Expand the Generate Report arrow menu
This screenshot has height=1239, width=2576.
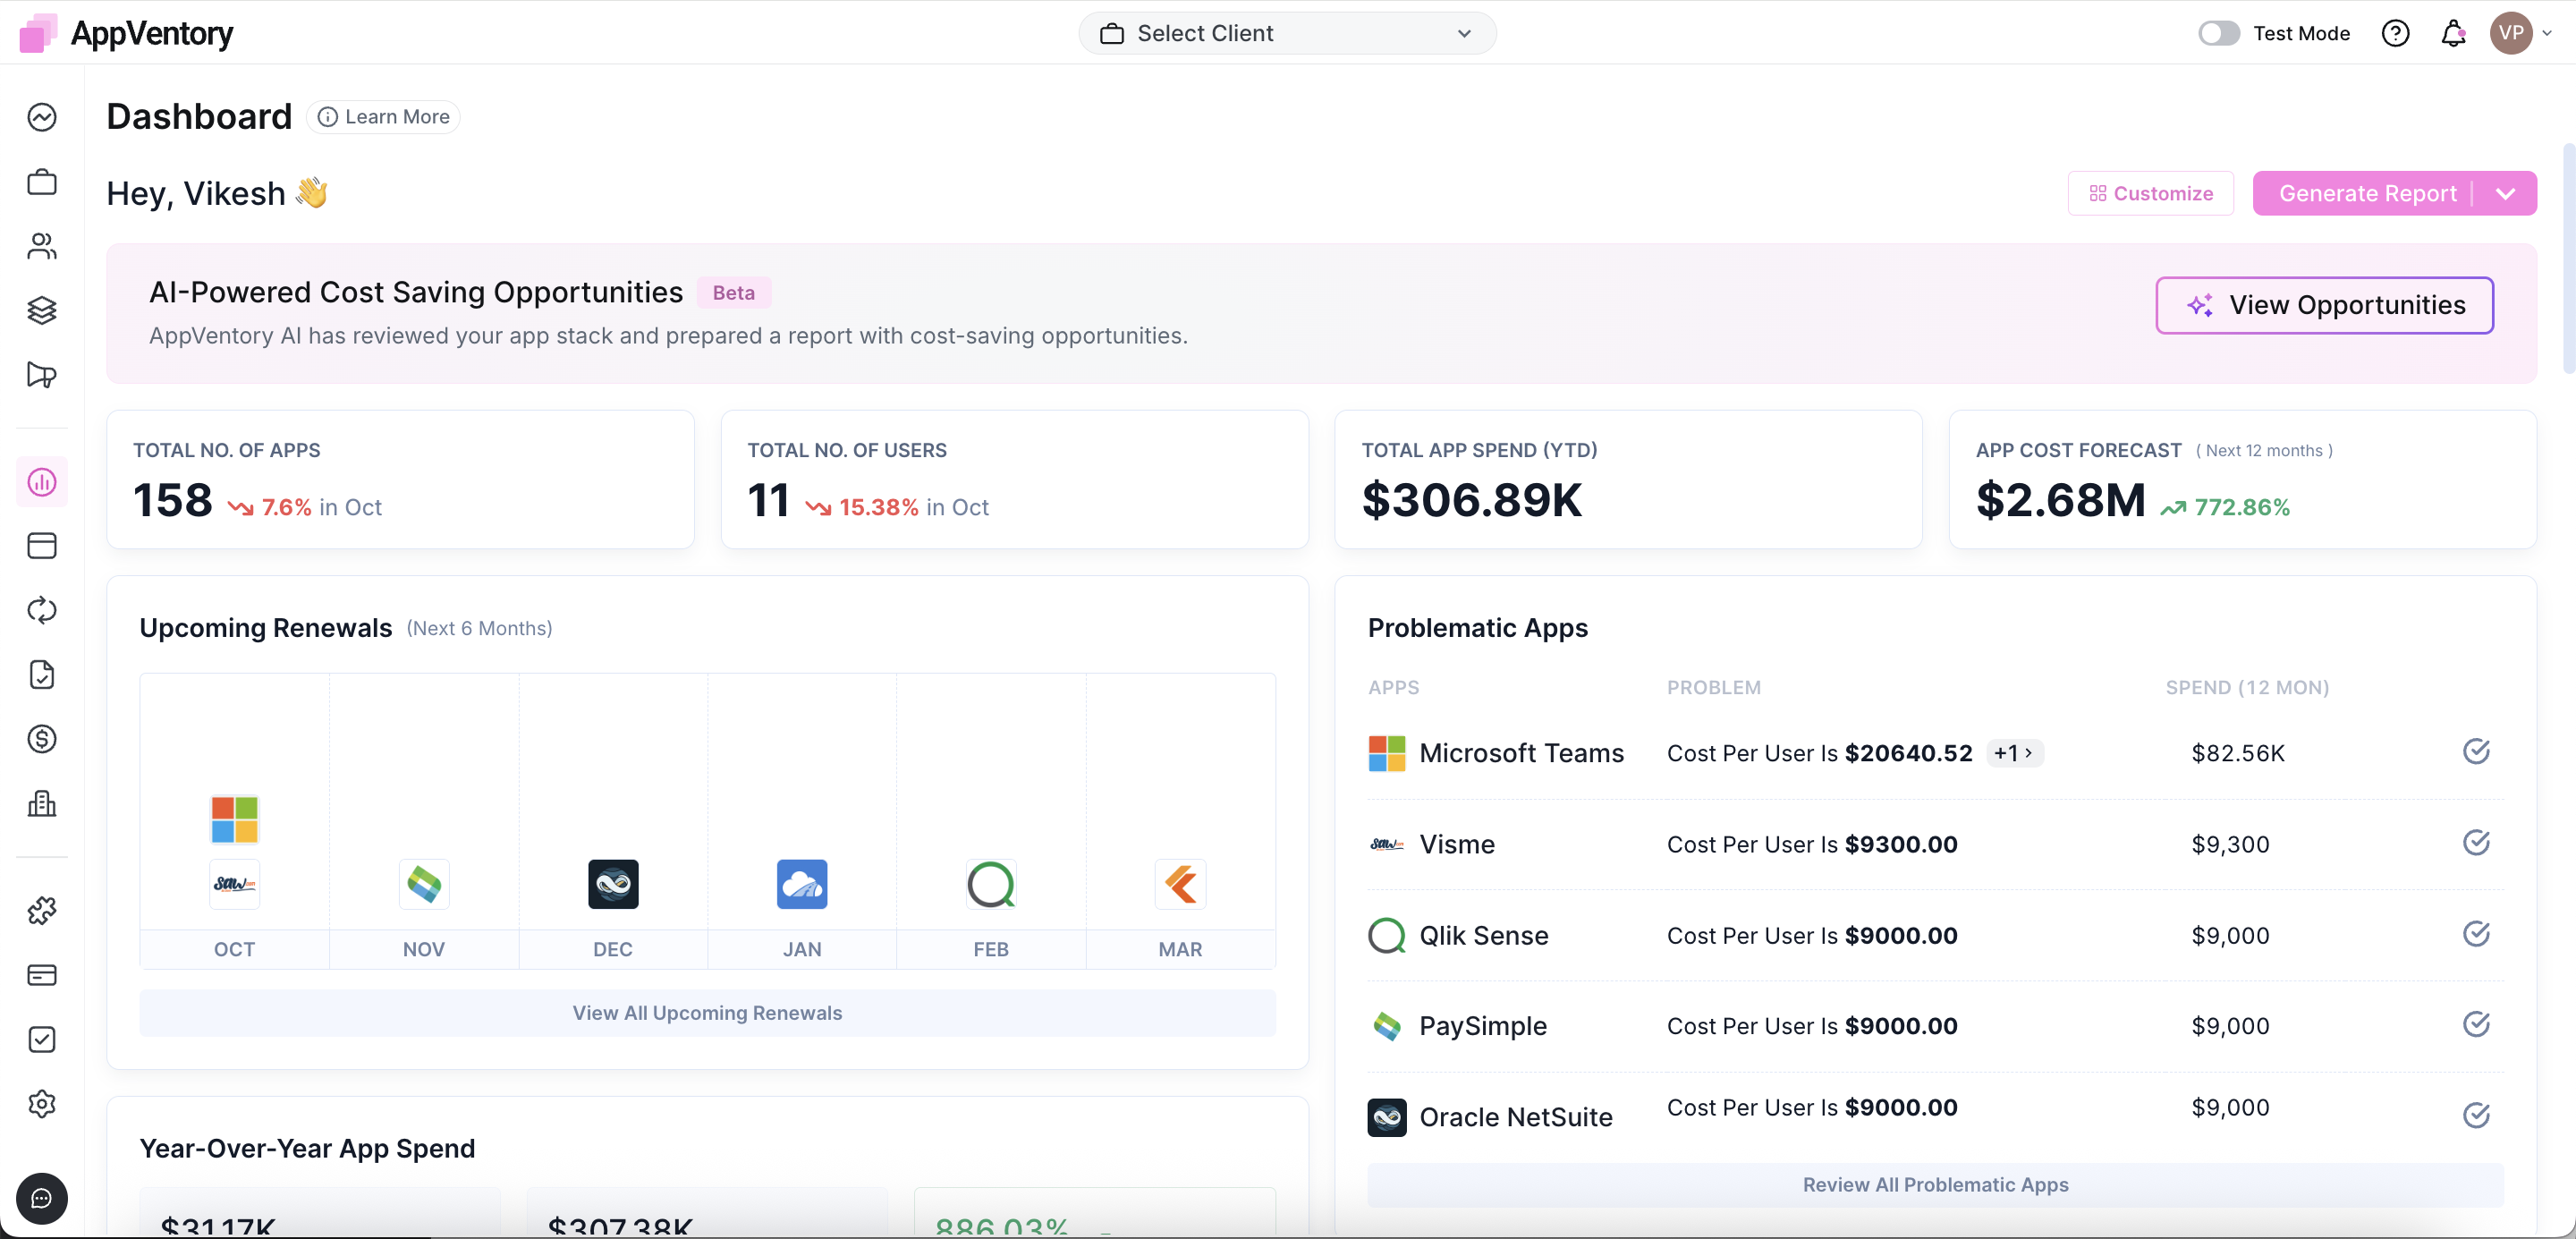click(x=2504, y=194)
